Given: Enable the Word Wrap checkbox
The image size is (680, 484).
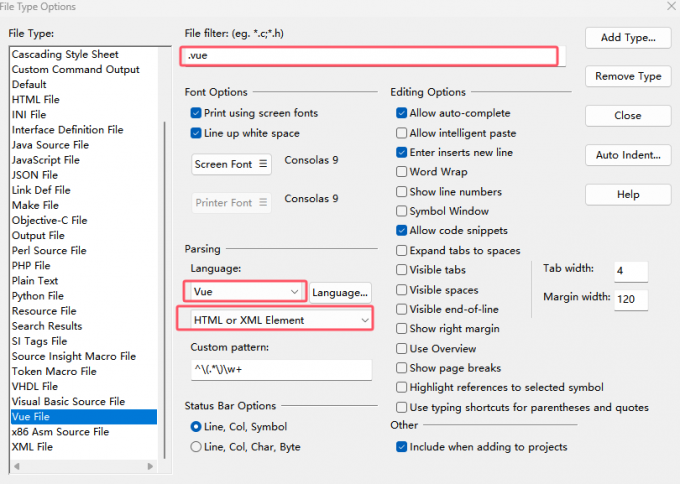Looking at the screenshot, I should (401, 172).
